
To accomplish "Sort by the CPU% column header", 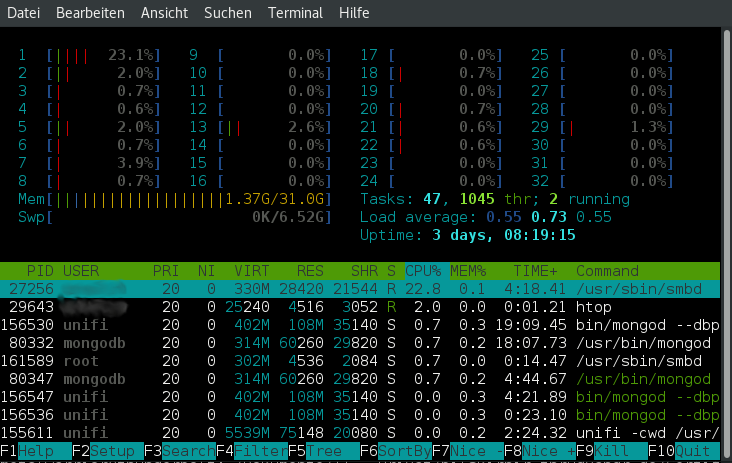I will pos(423,271).
